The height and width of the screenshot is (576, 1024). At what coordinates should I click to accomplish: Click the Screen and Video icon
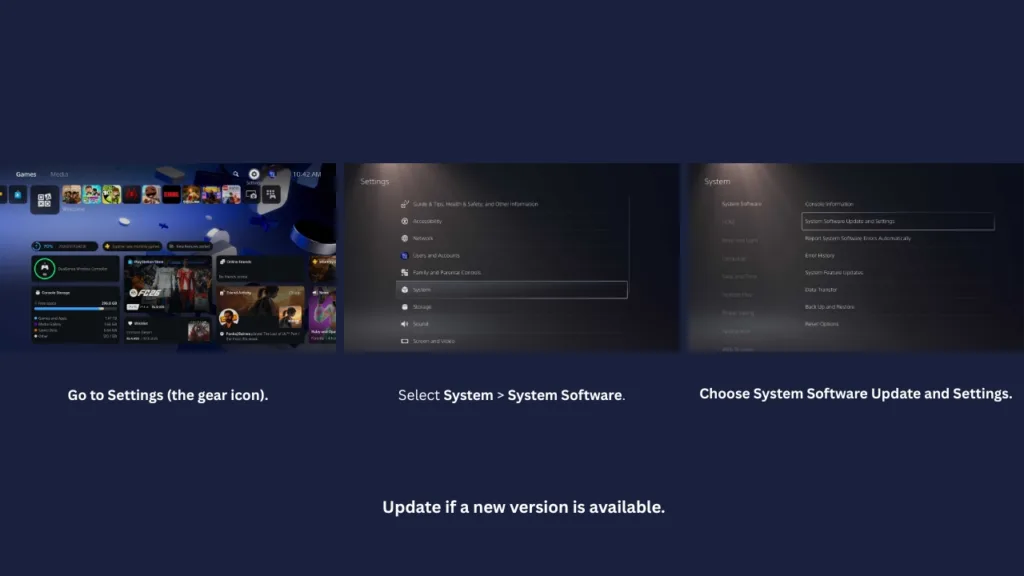pyautogui.click(x=403, y=340)
